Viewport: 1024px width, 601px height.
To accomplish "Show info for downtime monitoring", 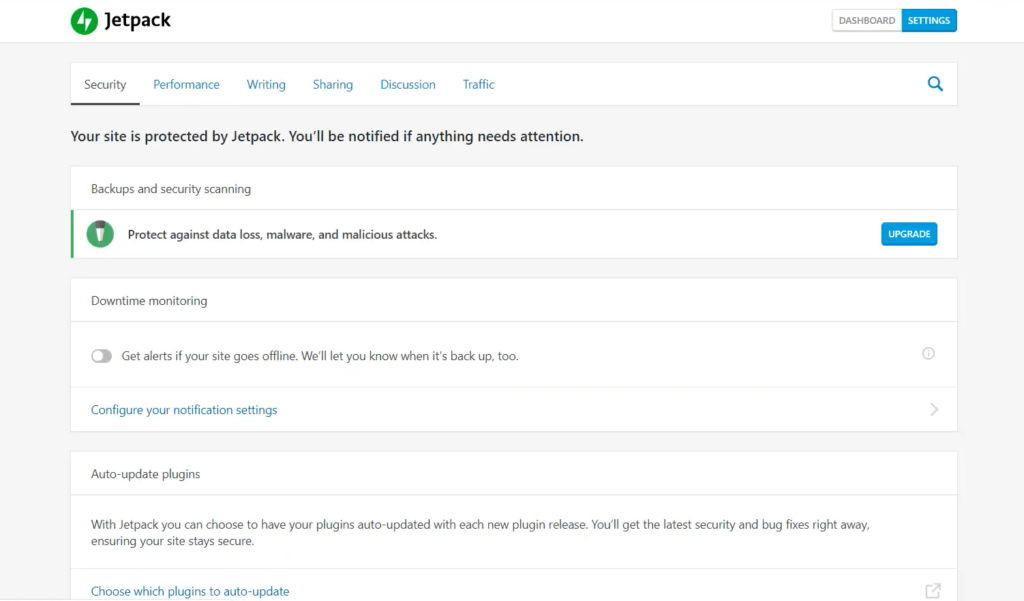I will [x=928, y=353].
